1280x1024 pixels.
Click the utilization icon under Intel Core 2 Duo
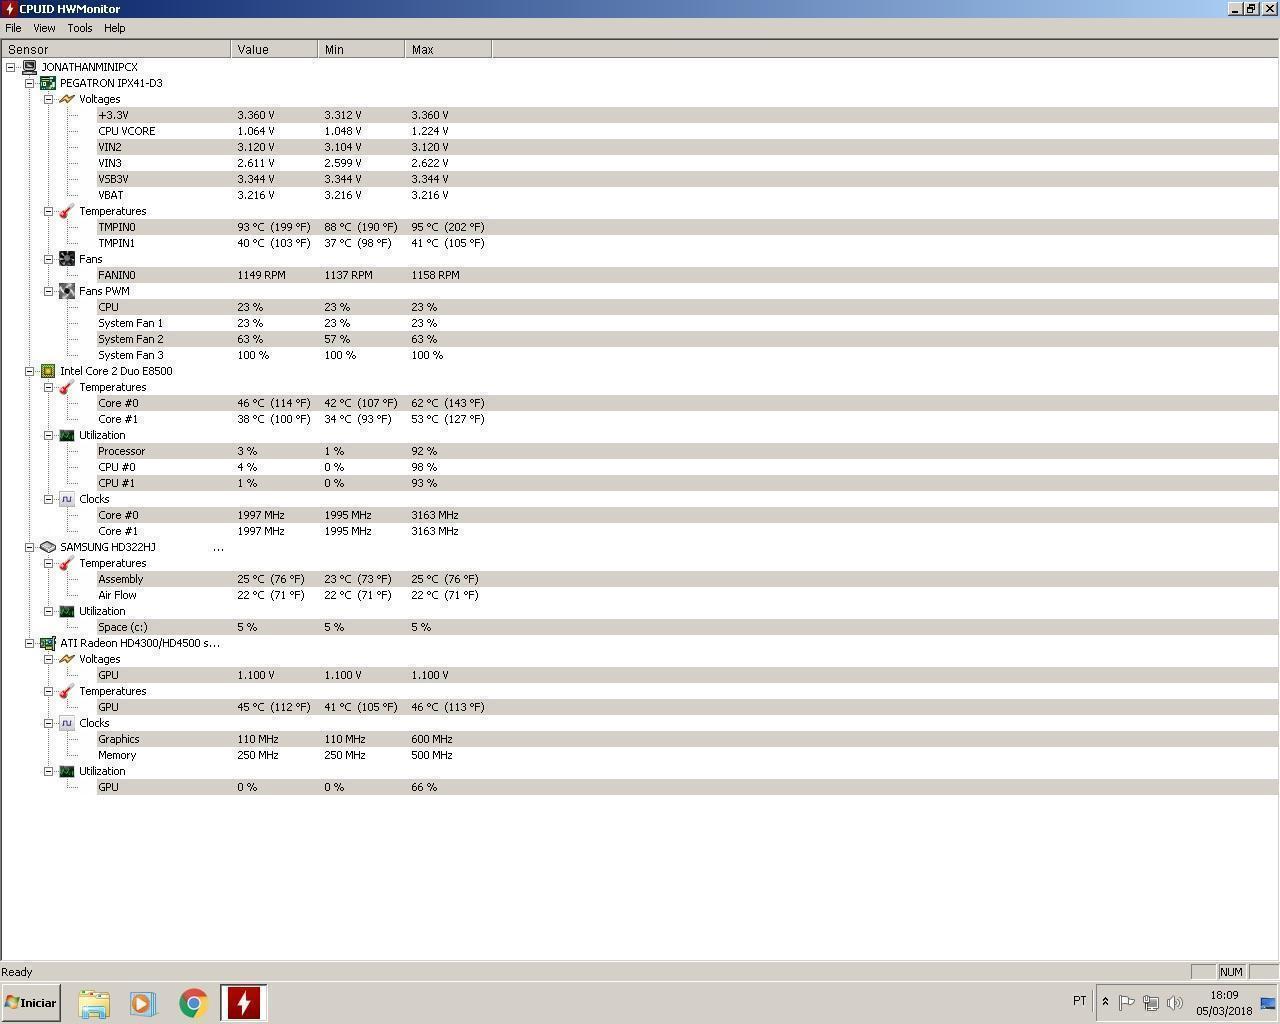[x=67, y=435]
